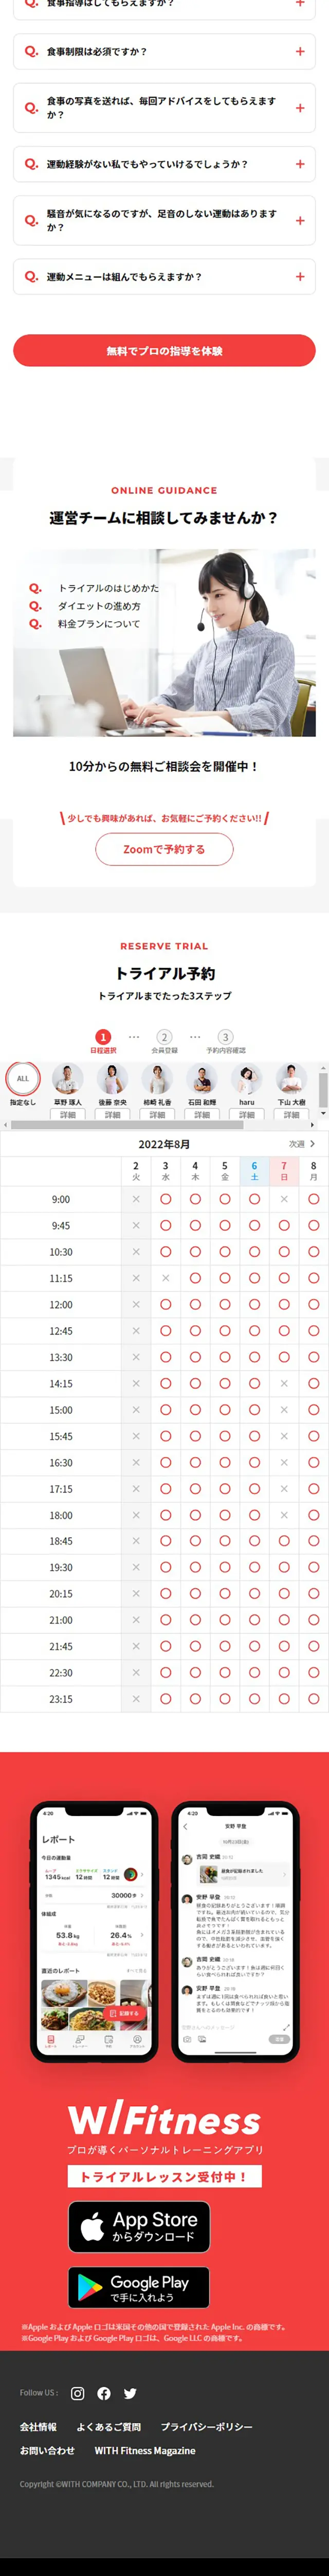This screenshot has width=329, height=2576.
Task: Open 詳細 under trainer 草野 瑛人
Action: click(x=68, y=1114)
